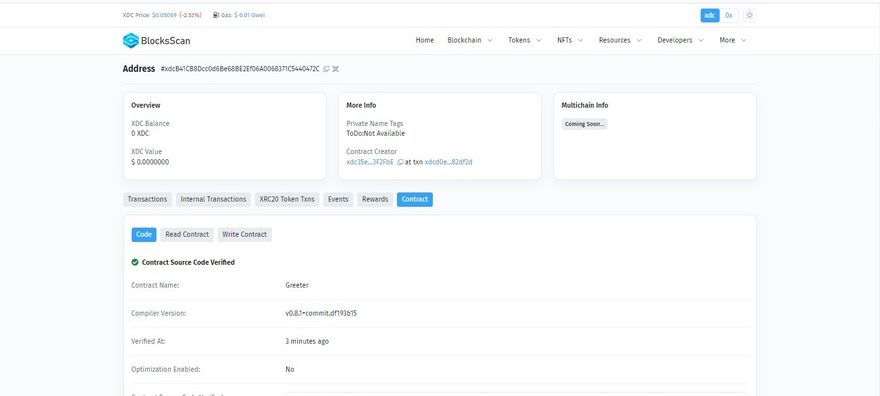Copy the address with the copy icon
Image resolution: width=880 pixels, height=396 pixels.
pyautogui.click(x=326, y=69)
